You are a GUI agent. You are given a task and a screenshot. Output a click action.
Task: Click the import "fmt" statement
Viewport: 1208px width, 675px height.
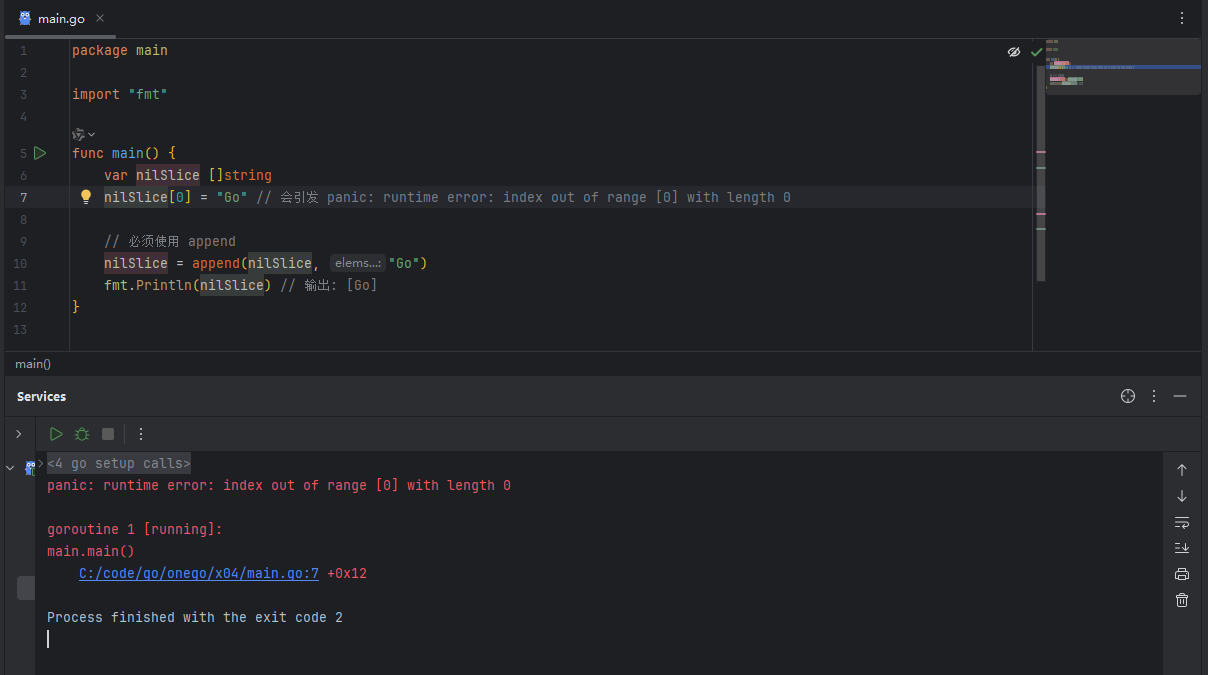click(x=120, y=94)
